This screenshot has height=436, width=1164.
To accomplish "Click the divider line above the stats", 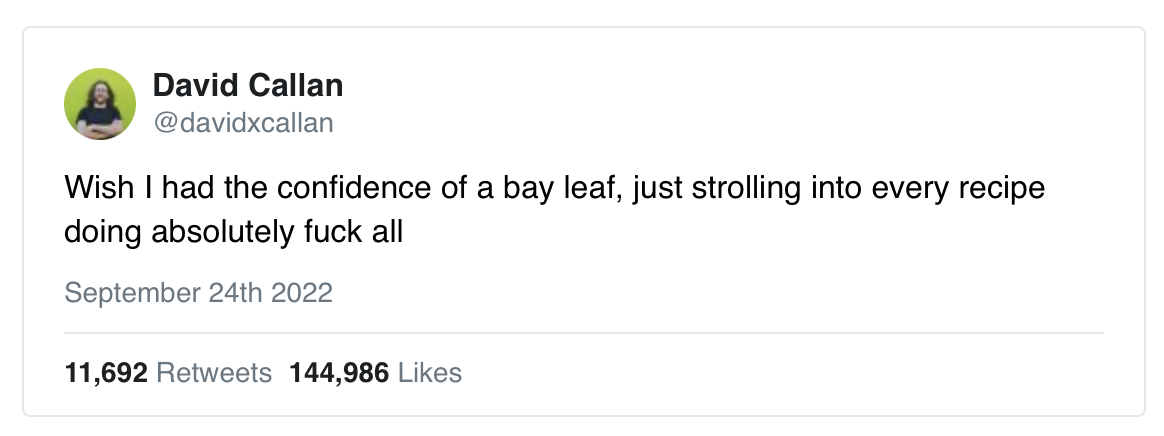I will coord(583,332).
